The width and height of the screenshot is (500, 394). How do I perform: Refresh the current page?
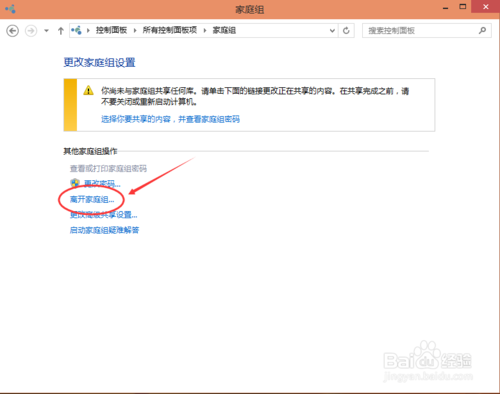pyautogui.click(x=346, y=31)
